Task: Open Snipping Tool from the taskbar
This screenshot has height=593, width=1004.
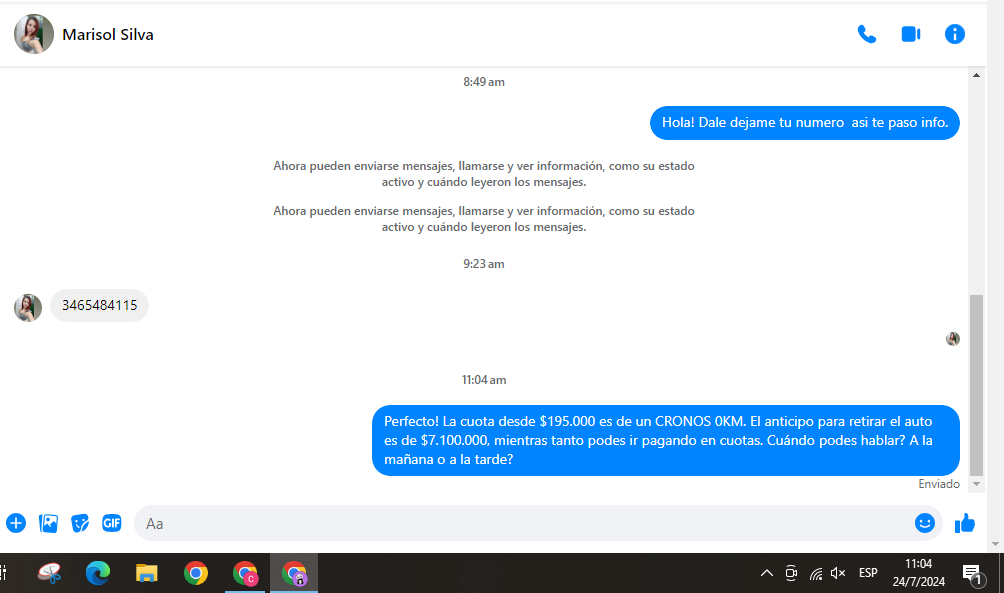Action: click(49, 573)
